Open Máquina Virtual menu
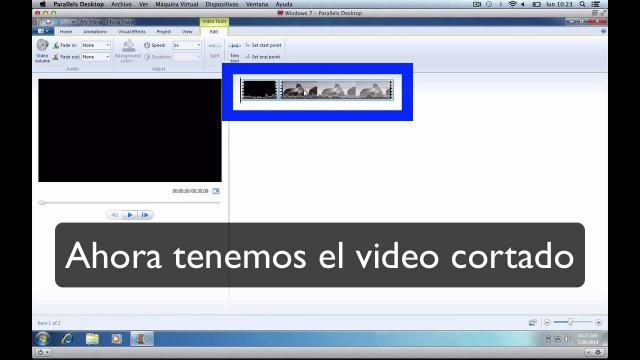640x360 pixels. coord(177,4)
